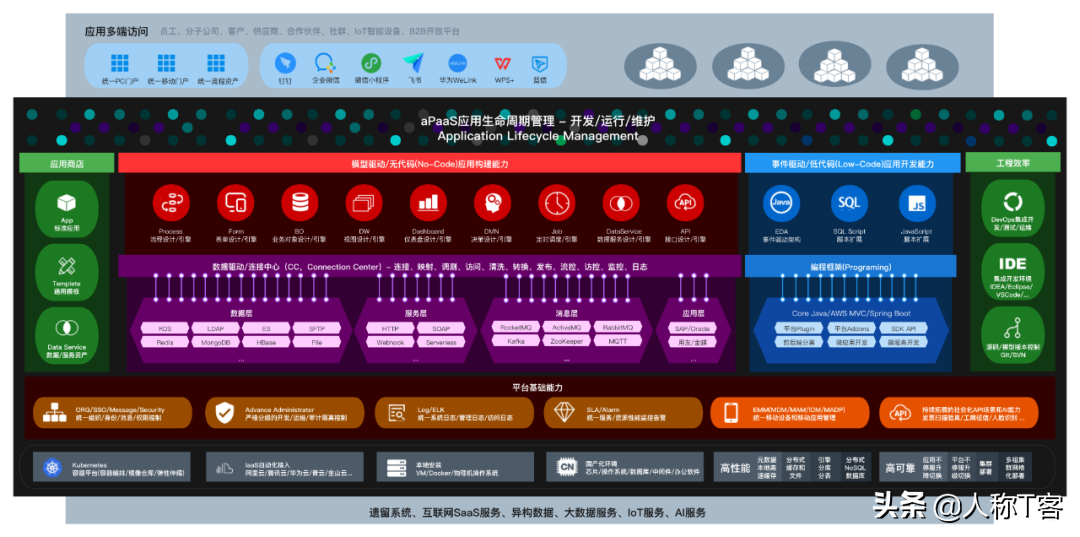
Task: Select the red API cloud icon
Action: tap(685, 203)
